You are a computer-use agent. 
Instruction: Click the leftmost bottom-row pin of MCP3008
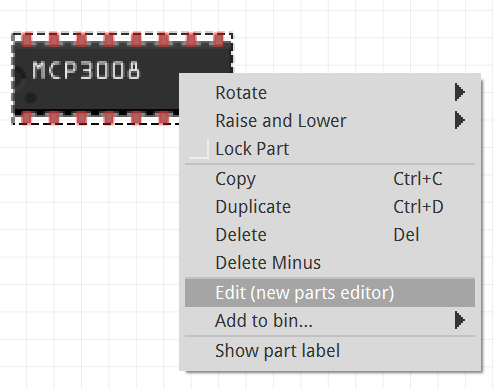27,118
